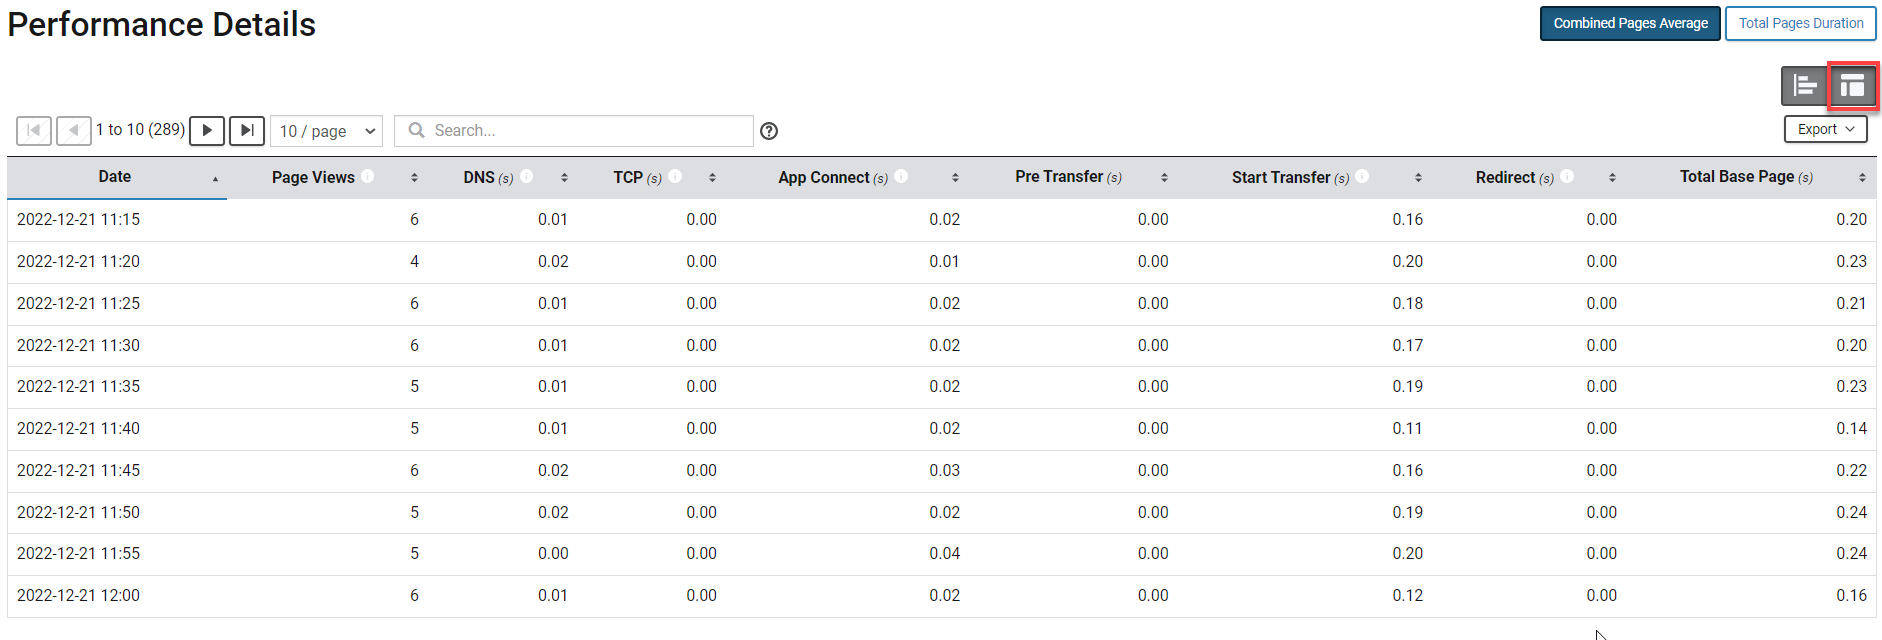This screenshot has width=1882, height=640.
Task: Click the Performance Details heading
Action: coord(162,24)
